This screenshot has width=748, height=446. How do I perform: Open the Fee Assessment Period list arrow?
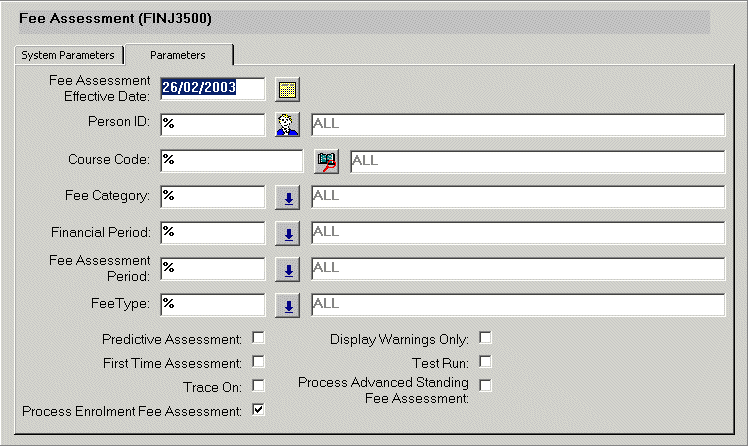point(288,270)
